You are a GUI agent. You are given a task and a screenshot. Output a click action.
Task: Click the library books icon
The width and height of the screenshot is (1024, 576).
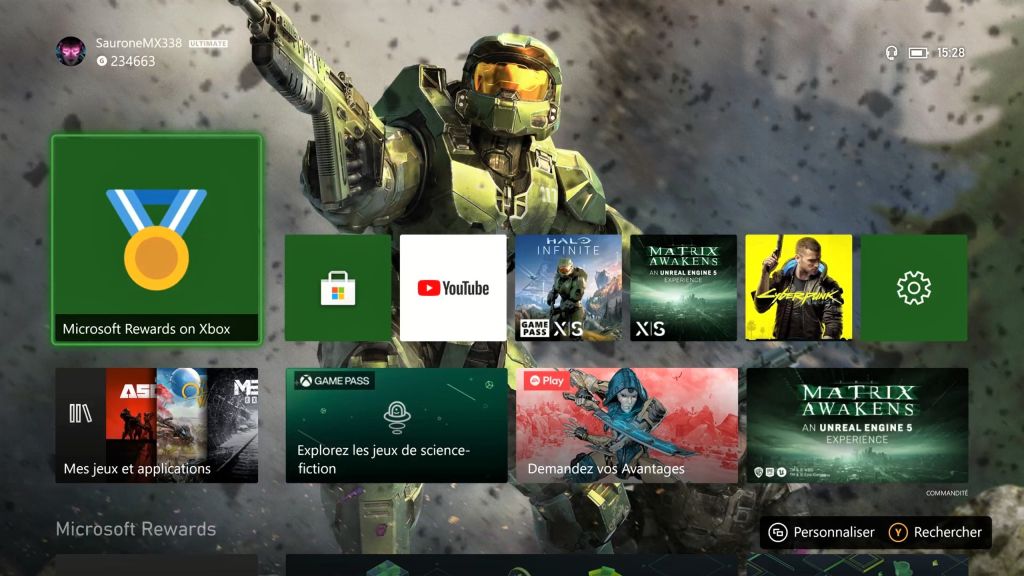point(80,413)
